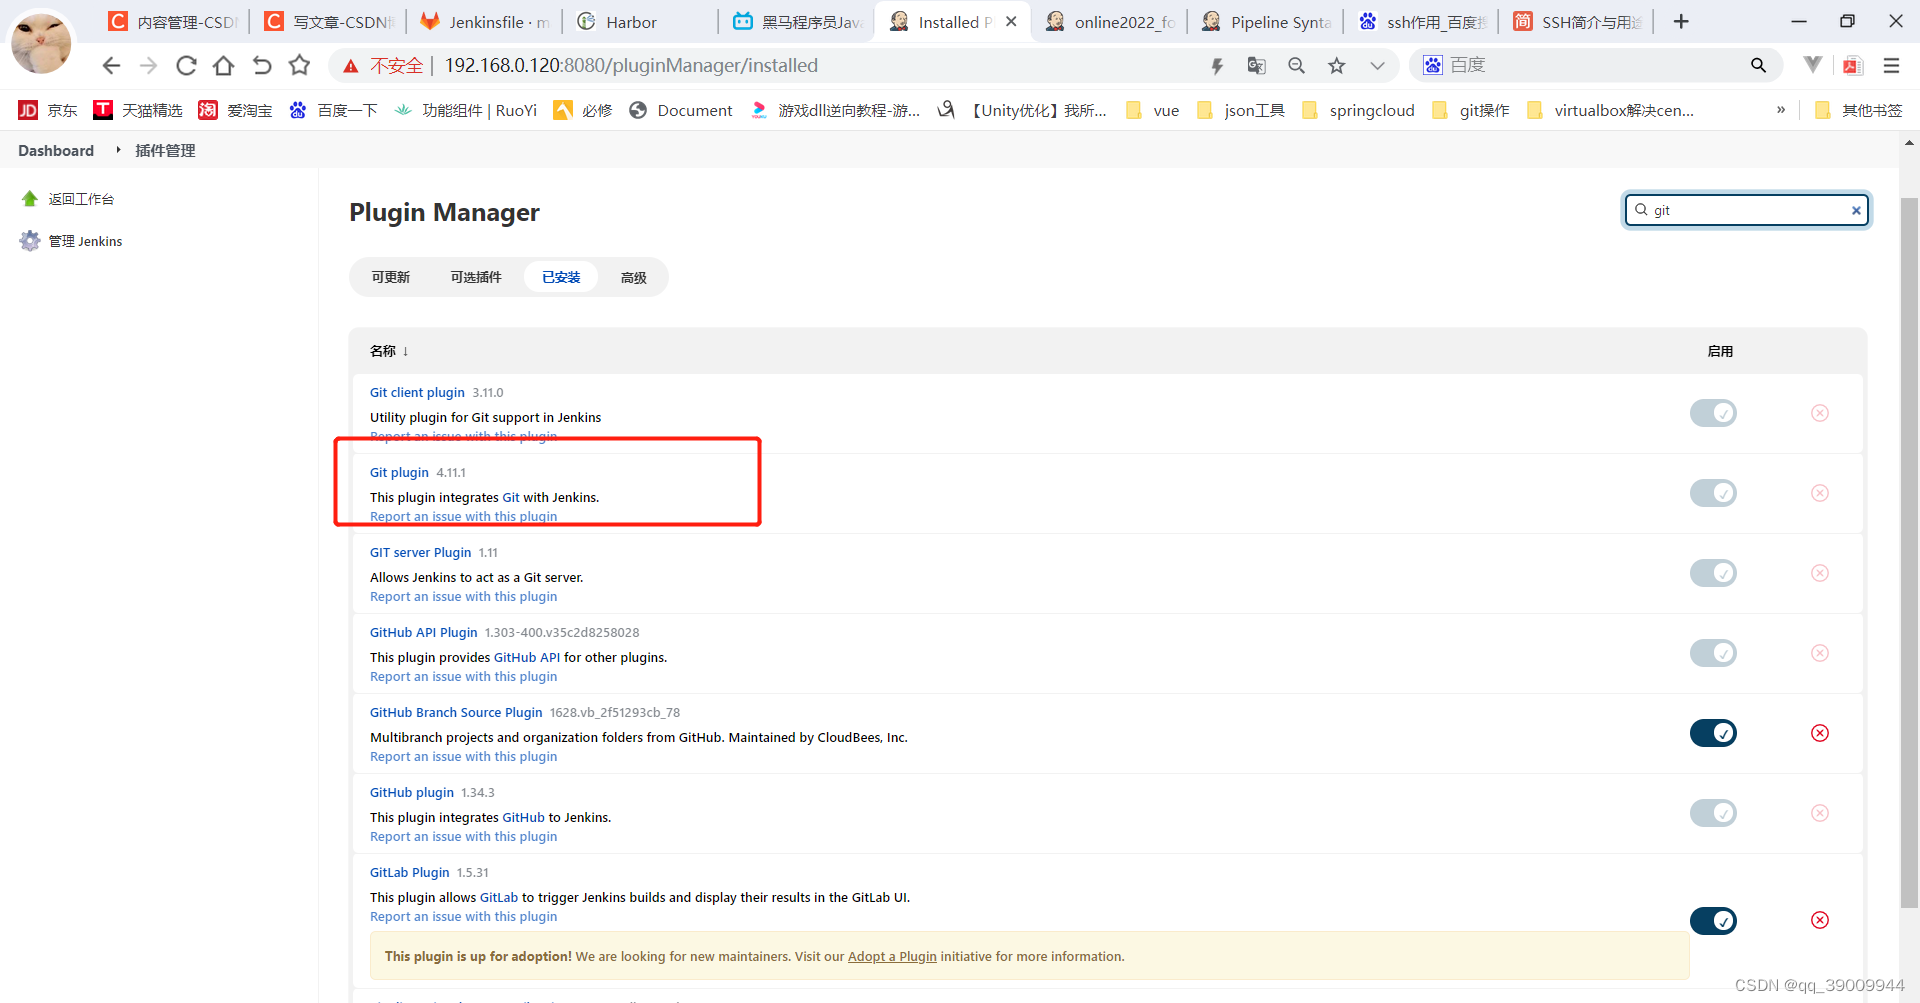The width and height of the screenshot is (1920, 1003).
Task: Bookmark page with toolbar star left of address
Action: coord(299,66)
